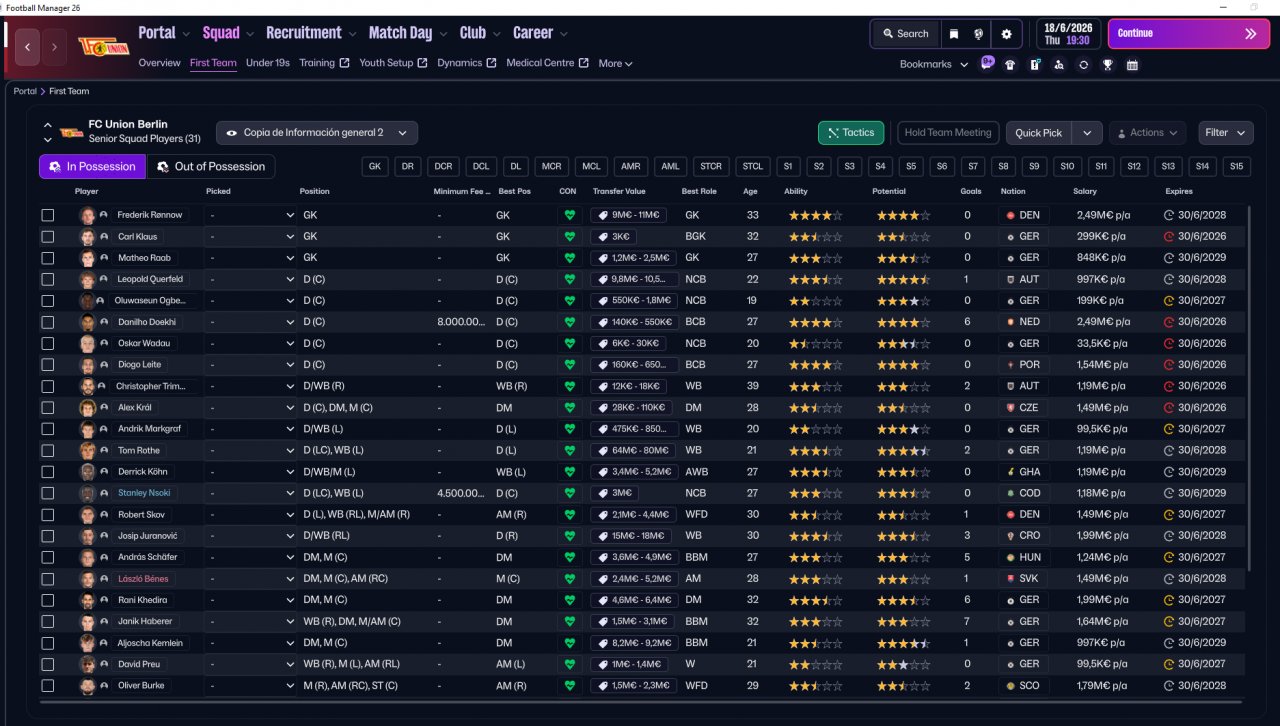
Task: Click the kit shirt shortcut icon
Action: coord(1010,65)
